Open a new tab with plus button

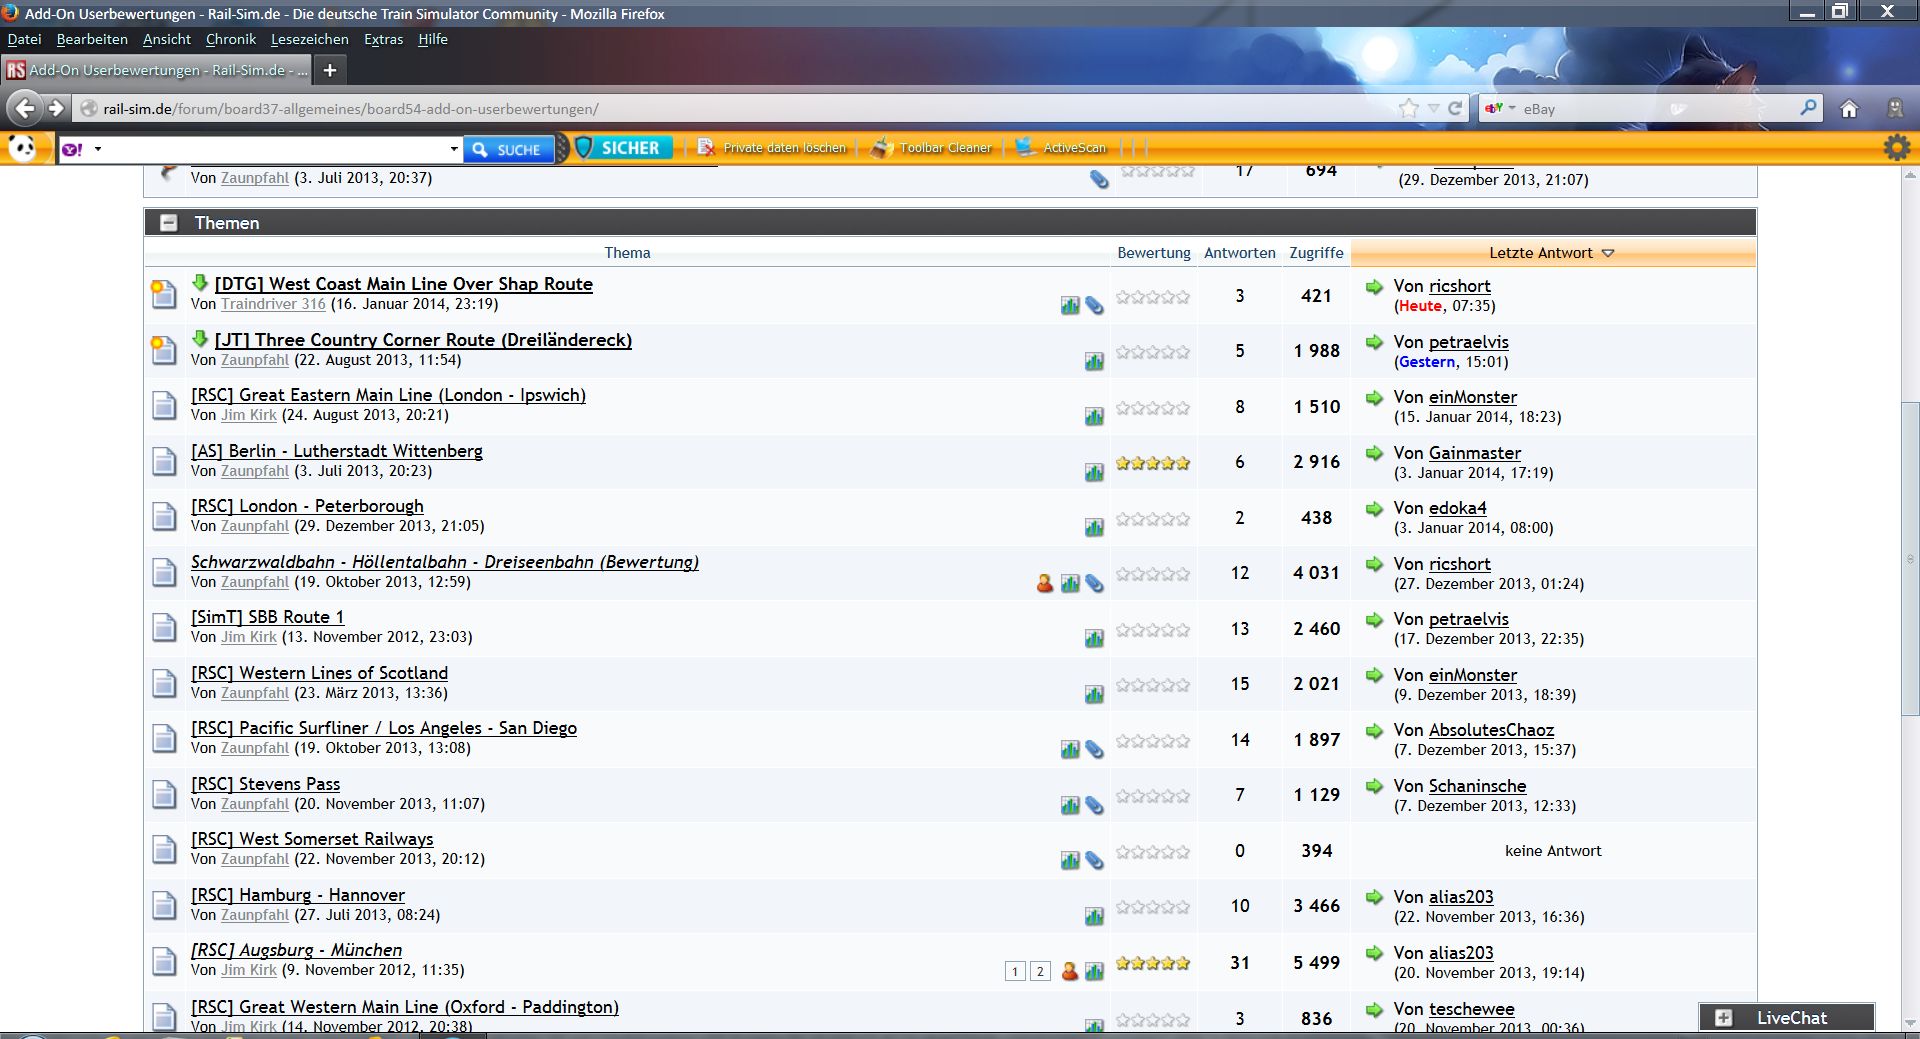click(x=330, y=70)
